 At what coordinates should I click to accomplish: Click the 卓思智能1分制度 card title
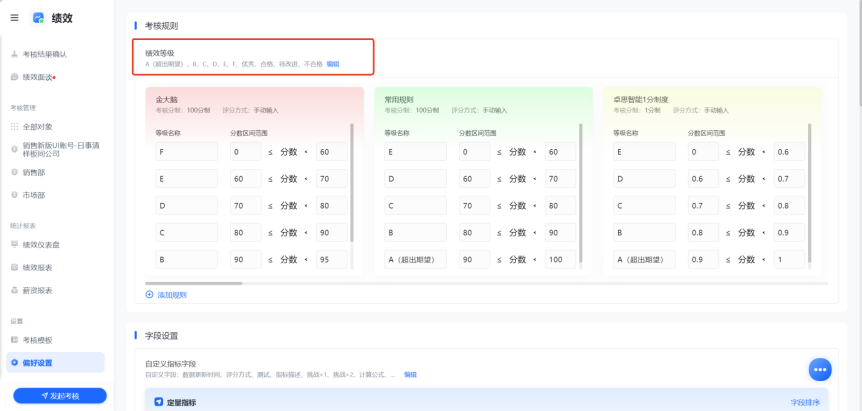point(640,100)
